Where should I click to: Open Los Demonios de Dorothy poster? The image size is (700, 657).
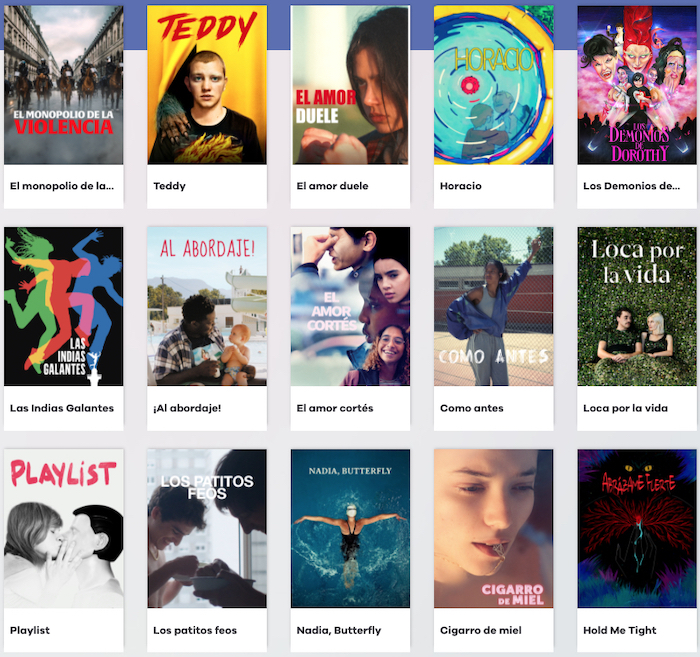637,85
